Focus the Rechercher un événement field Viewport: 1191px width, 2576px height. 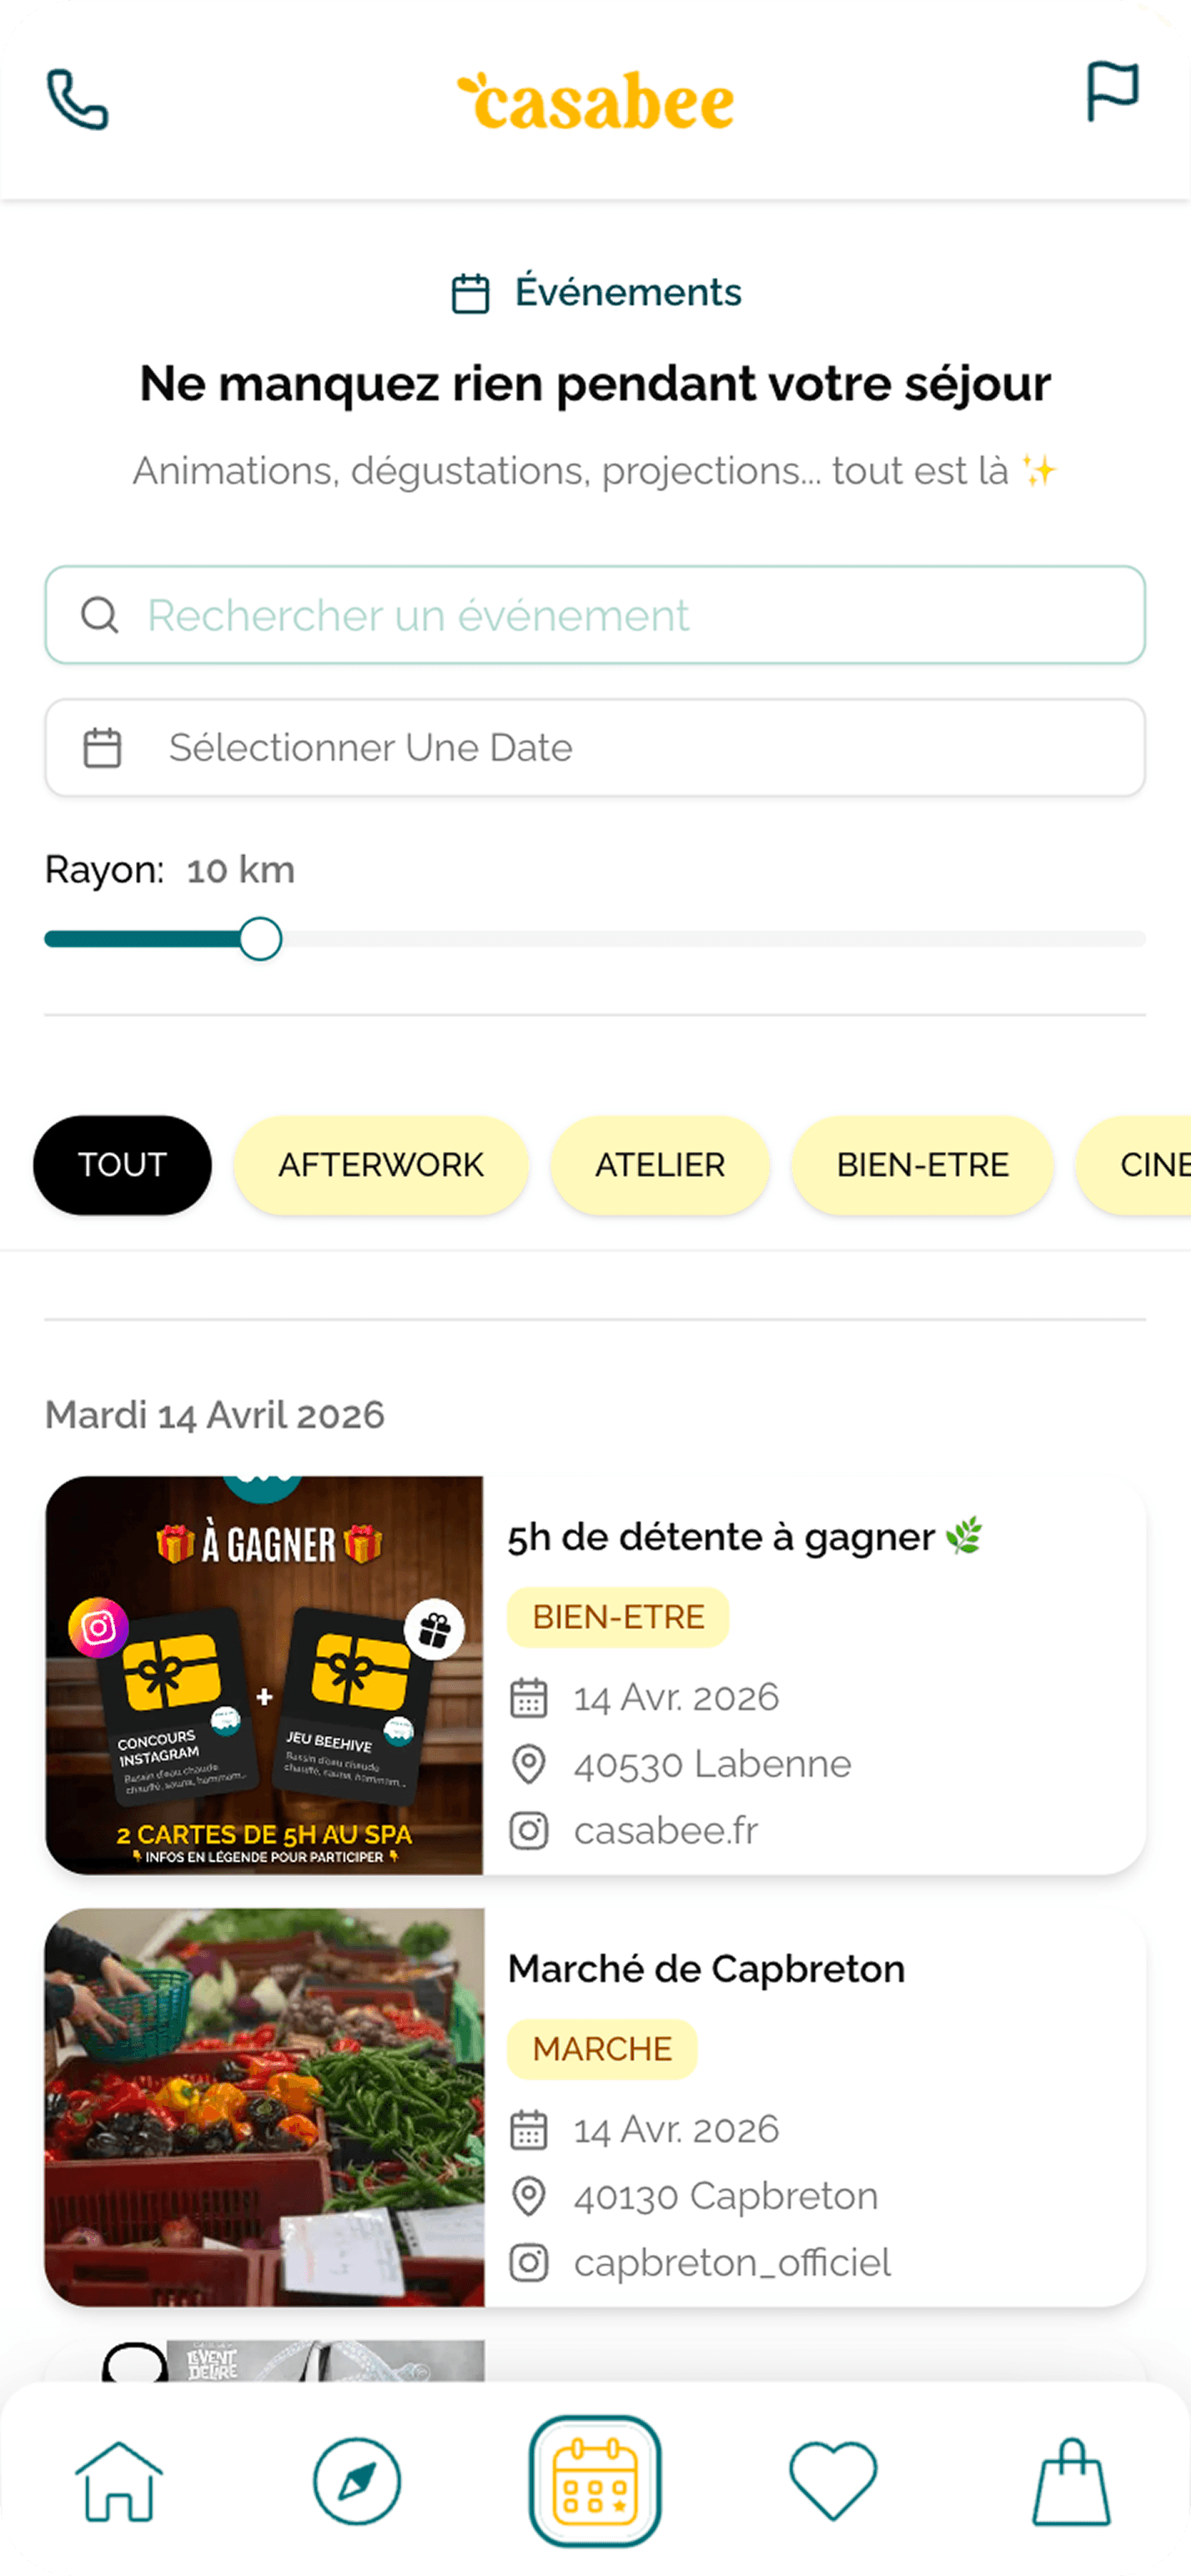coord(595,615)
